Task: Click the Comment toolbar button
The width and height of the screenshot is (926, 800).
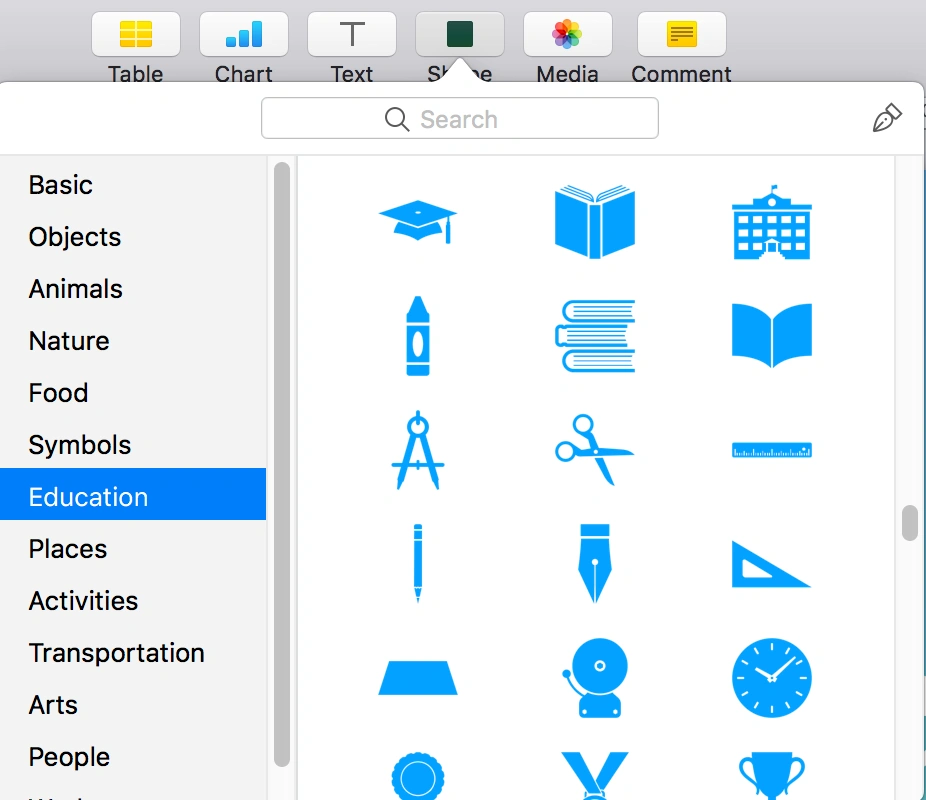Action: (682, 34)
